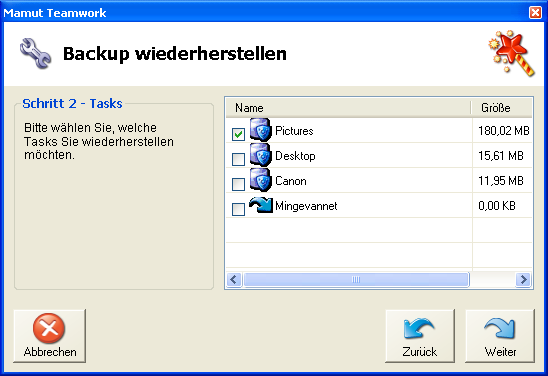Uncheck the Pictures task checkbox

(x=238, y=134)
